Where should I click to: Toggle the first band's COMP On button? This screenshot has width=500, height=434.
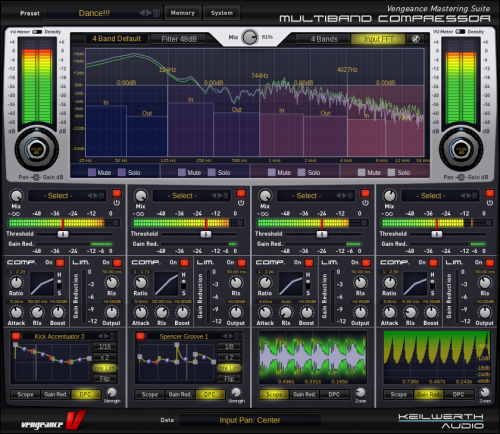[60, 263]
